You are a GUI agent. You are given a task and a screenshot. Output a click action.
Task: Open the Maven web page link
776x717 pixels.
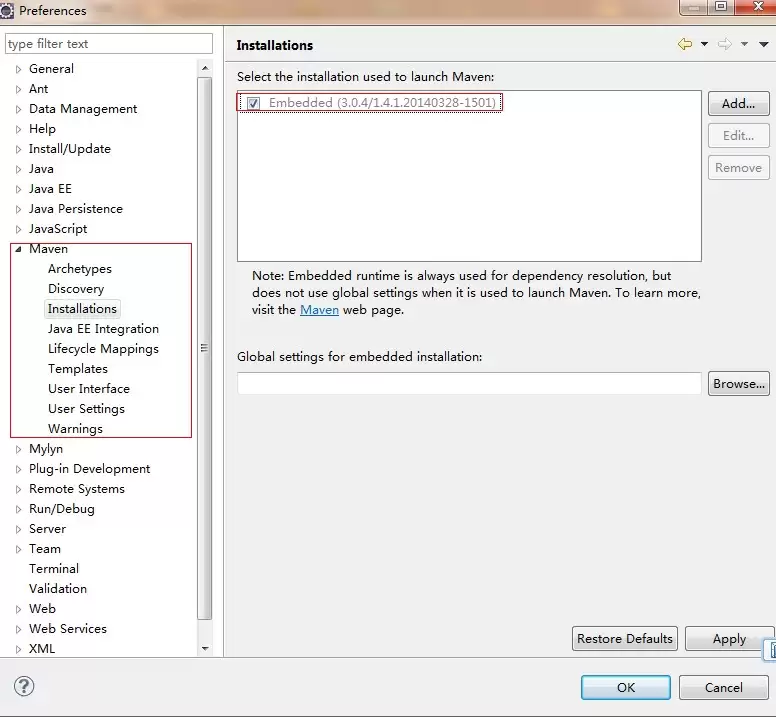click(319, 310)
